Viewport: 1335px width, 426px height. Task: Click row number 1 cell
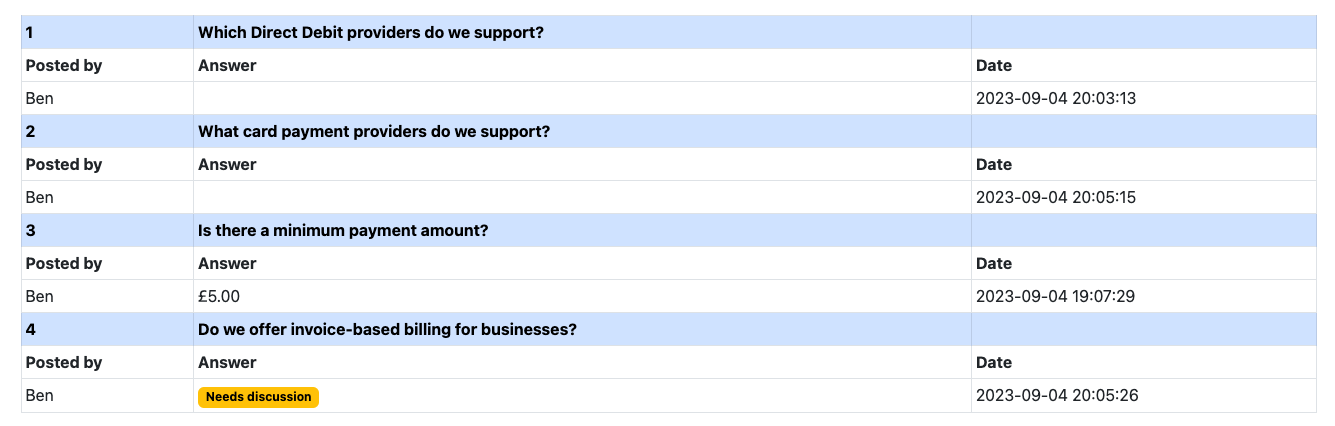[107, 32]
